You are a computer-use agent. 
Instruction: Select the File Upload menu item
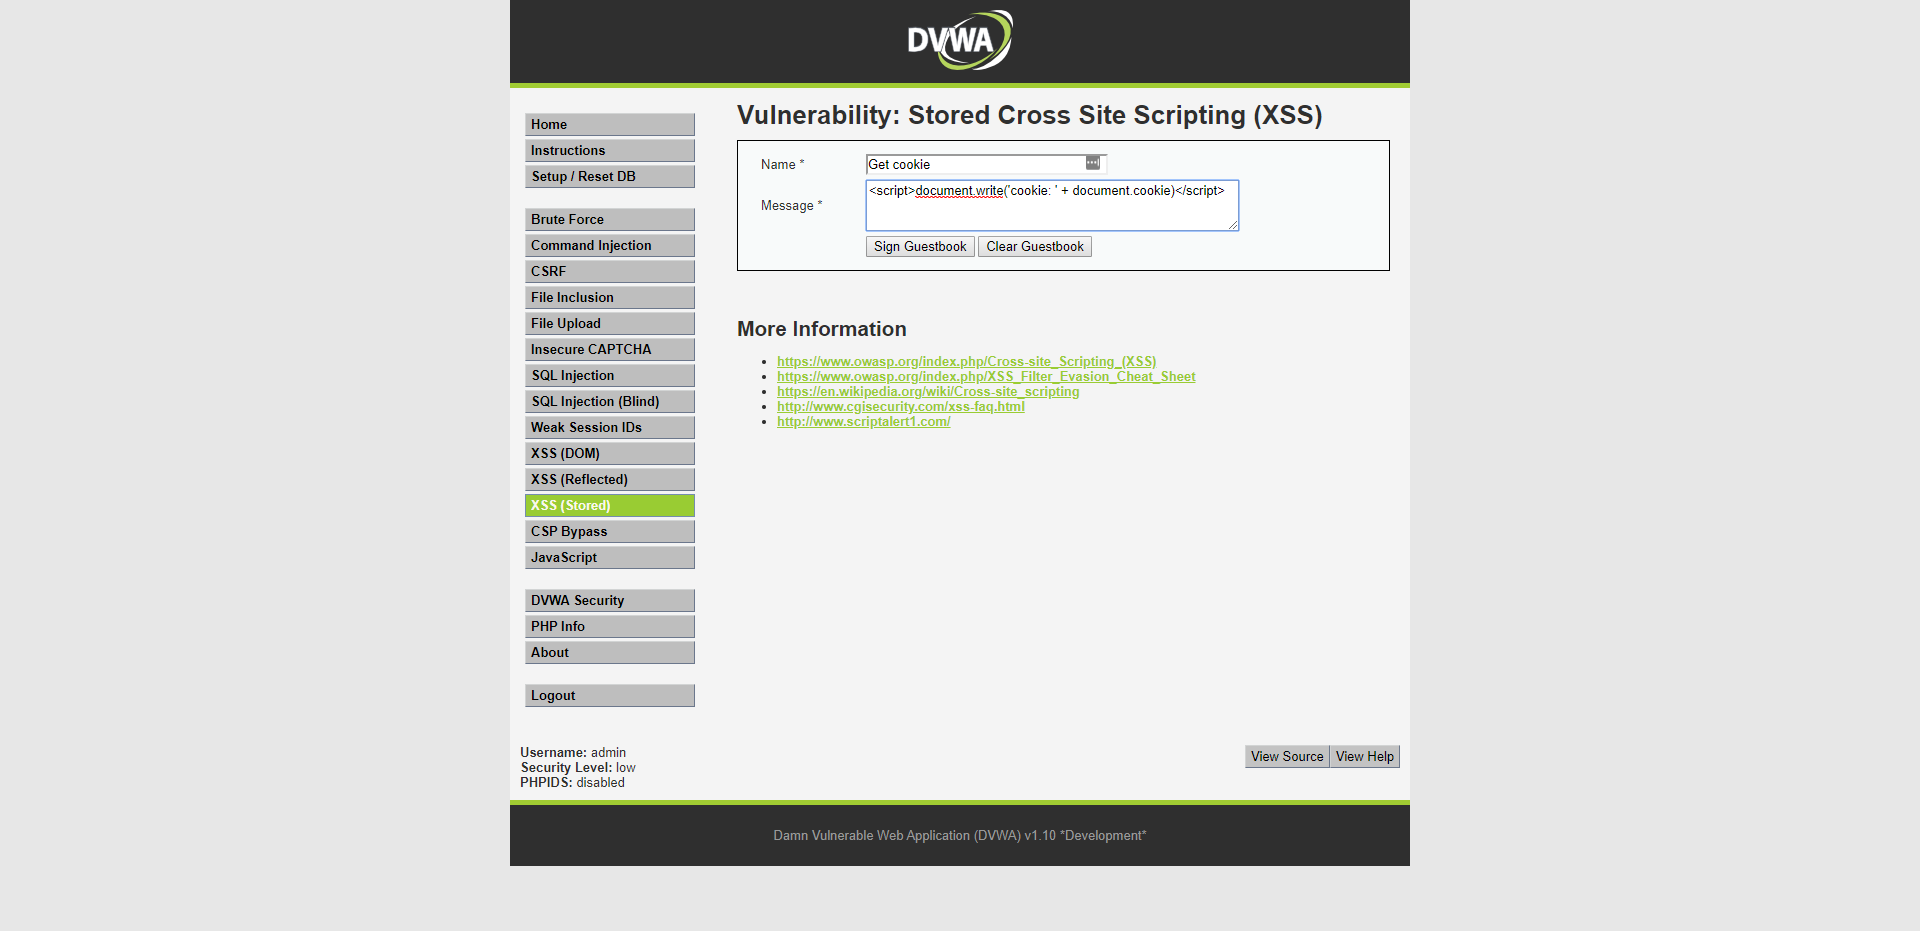(609, 323)
